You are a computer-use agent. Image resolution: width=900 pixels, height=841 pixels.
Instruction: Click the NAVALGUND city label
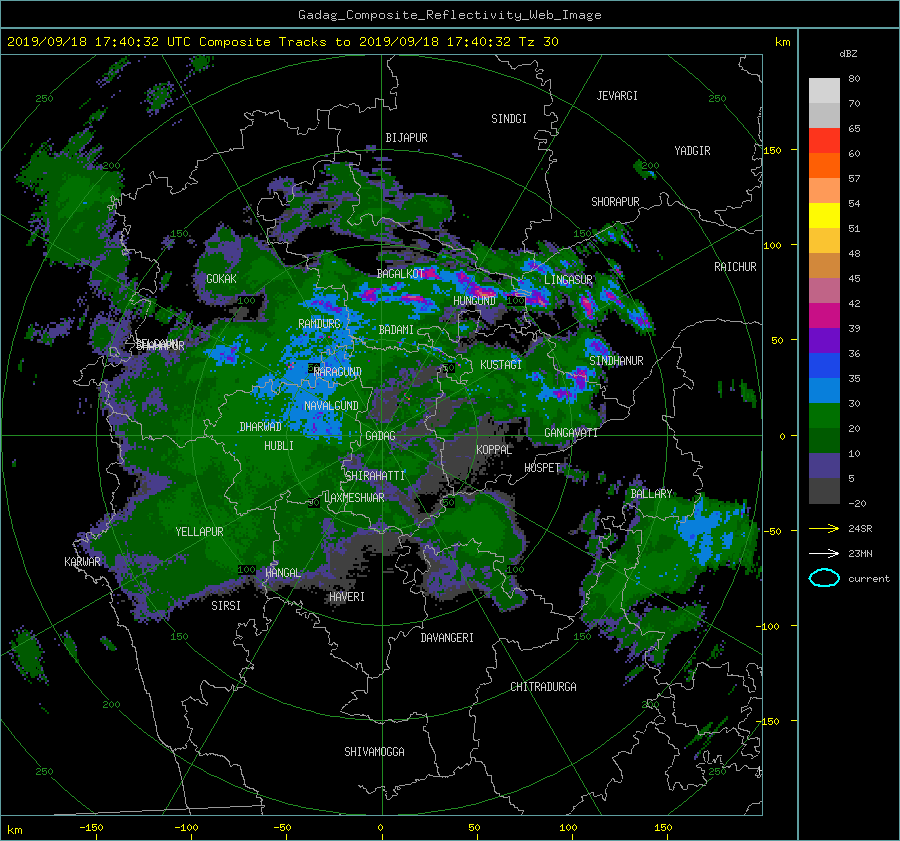[x=331, y=406]
